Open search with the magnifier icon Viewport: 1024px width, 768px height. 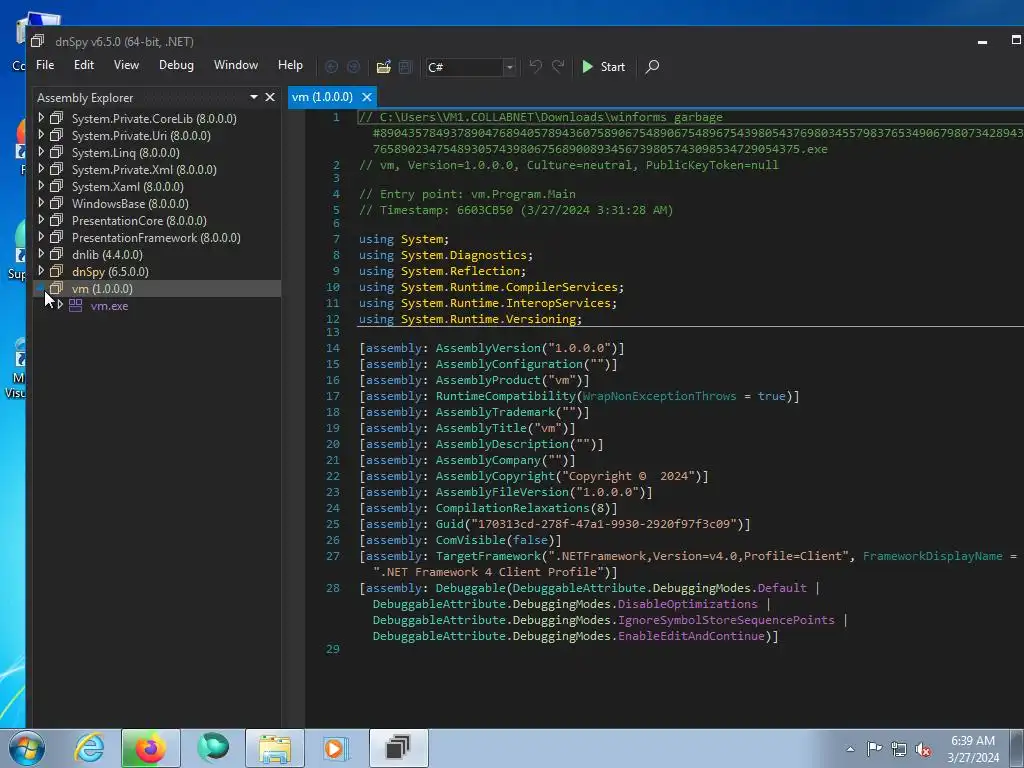click(x=652, y=67)
